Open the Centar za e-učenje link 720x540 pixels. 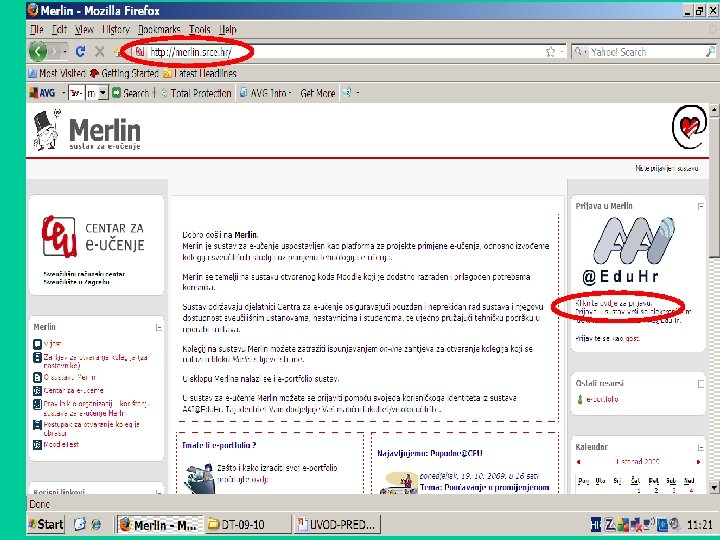(73, 391)
